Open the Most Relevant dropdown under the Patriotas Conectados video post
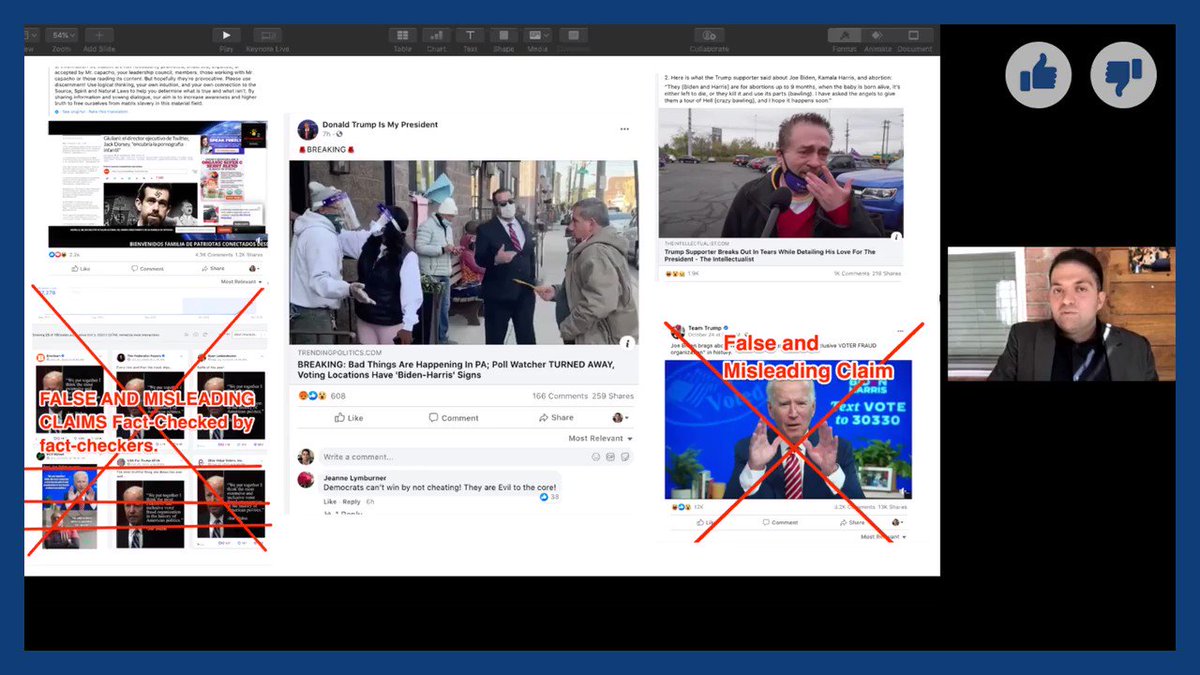The width and height of the screenshot is (1200, 675). tap(241, 282)
